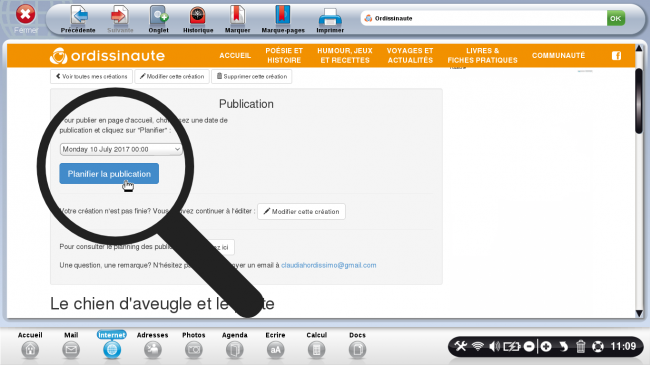The width and height of the screenshot is (650, 365).
Task: Click the Marquer bookmark icon
Action: (237, 15)
